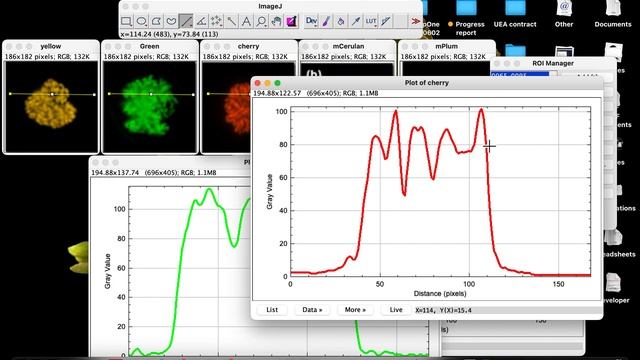Select middle handle of Green image line
Image resolution: width=640 pixels, height=360 pixels.
click(x=151, y=94)
